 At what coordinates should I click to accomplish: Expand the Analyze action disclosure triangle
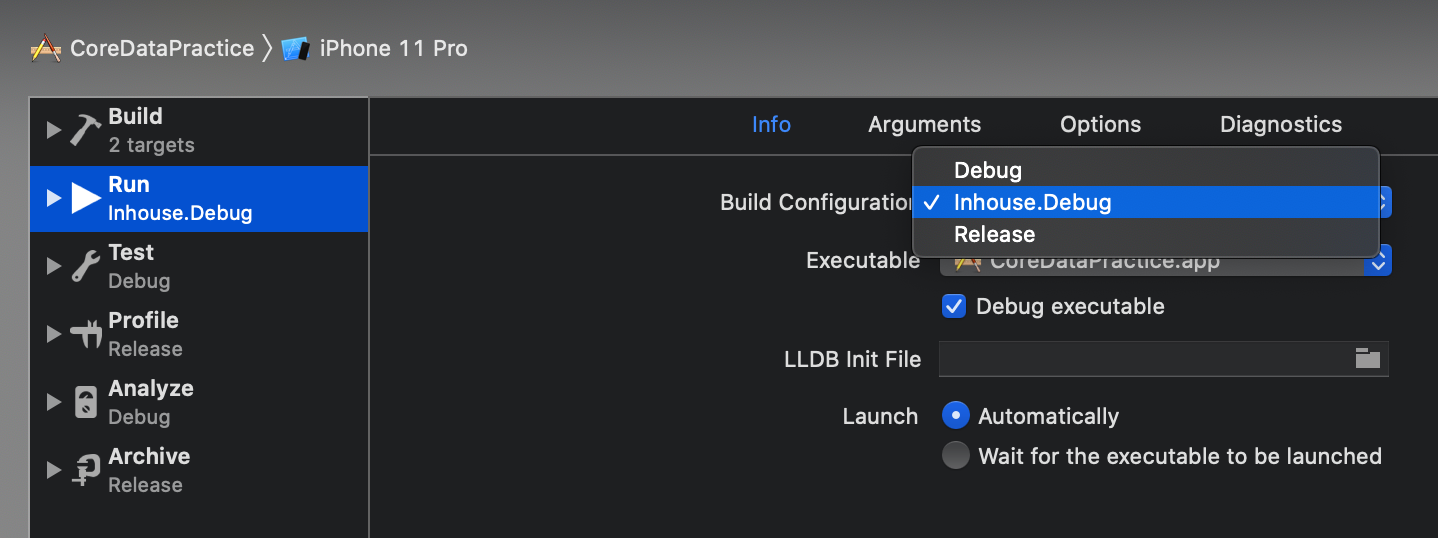54,402
